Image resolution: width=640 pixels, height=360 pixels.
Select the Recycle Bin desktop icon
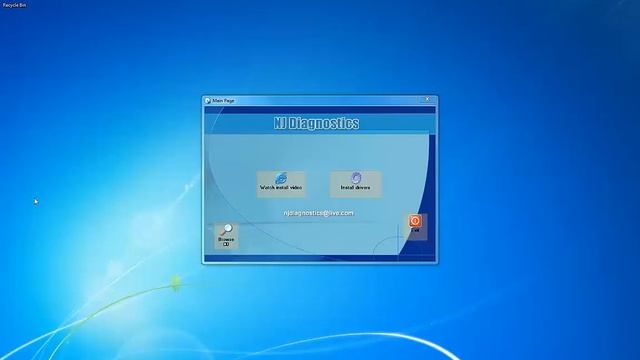(14, 5)
